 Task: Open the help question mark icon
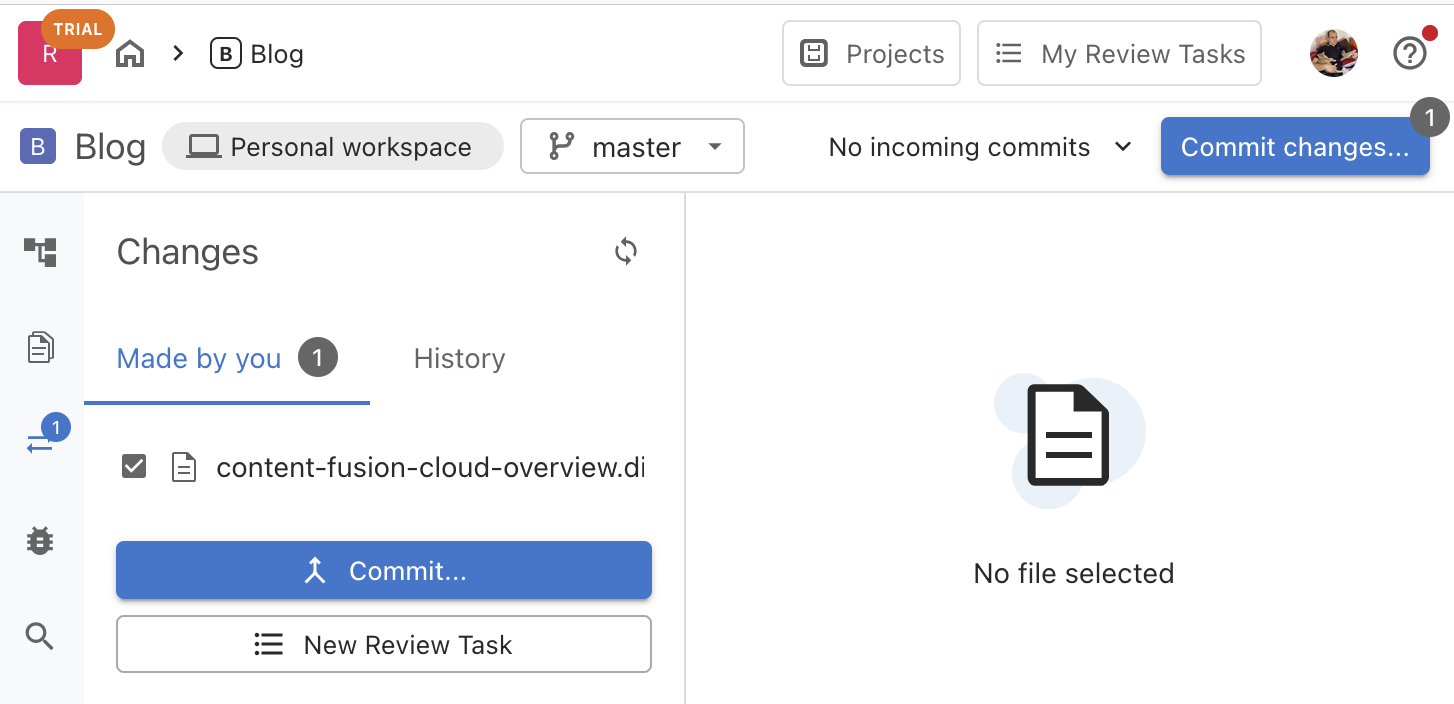point(1409,54)
